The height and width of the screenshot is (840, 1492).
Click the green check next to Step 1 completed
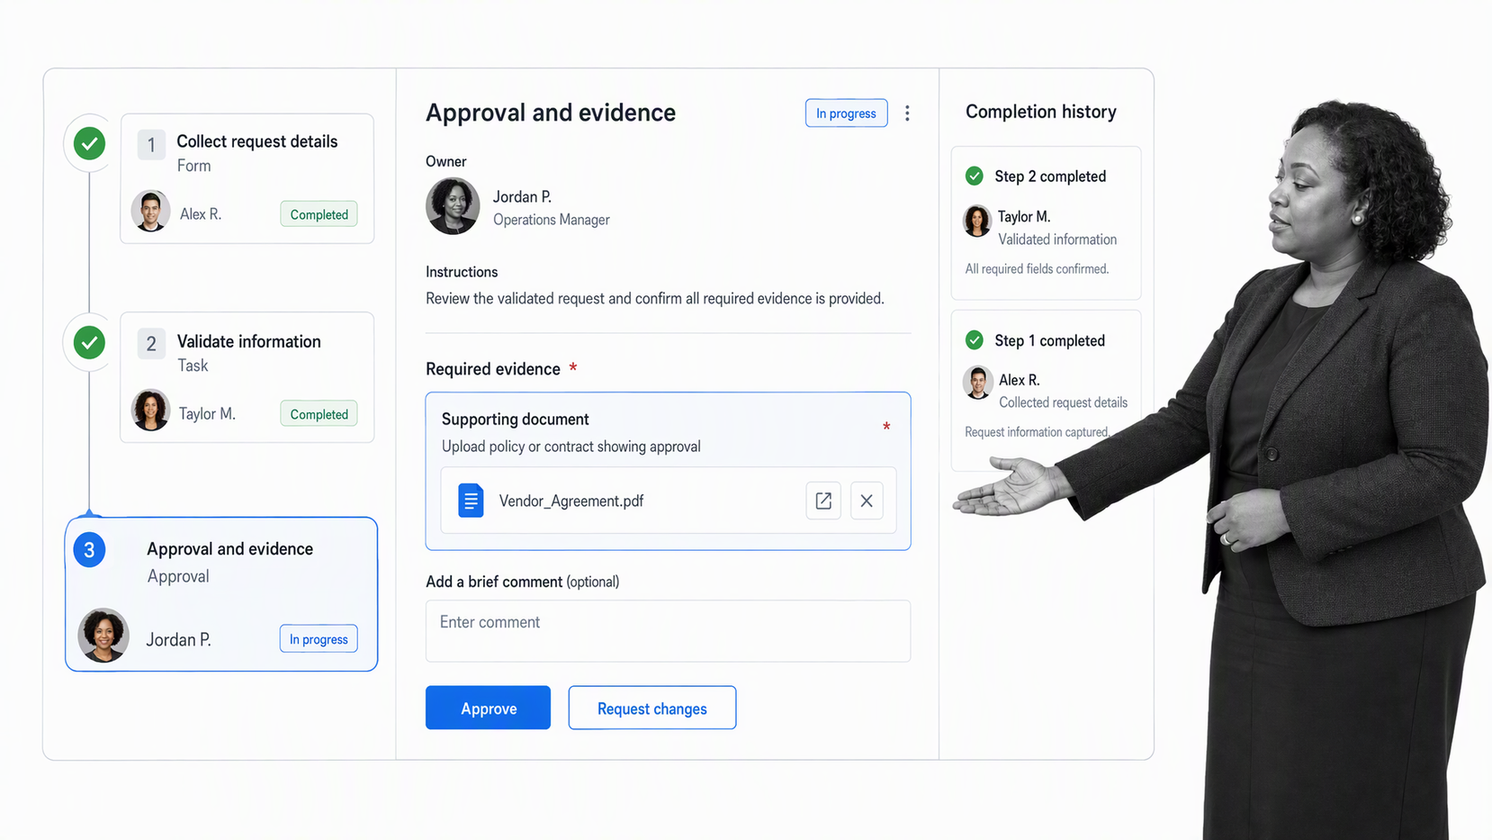coord(975,340)
